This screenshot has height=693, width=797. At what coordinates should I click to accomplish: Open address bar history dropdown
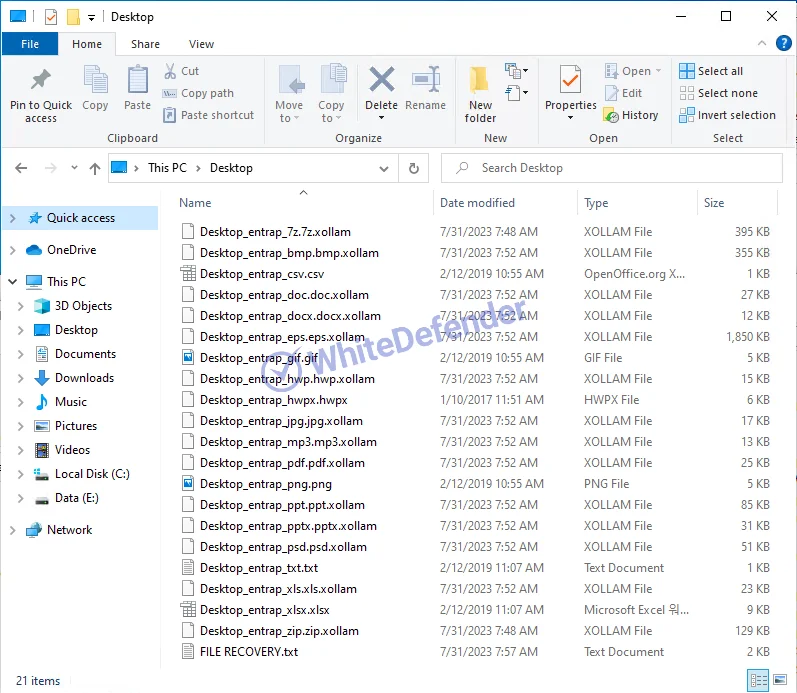(x=387, y=168)
